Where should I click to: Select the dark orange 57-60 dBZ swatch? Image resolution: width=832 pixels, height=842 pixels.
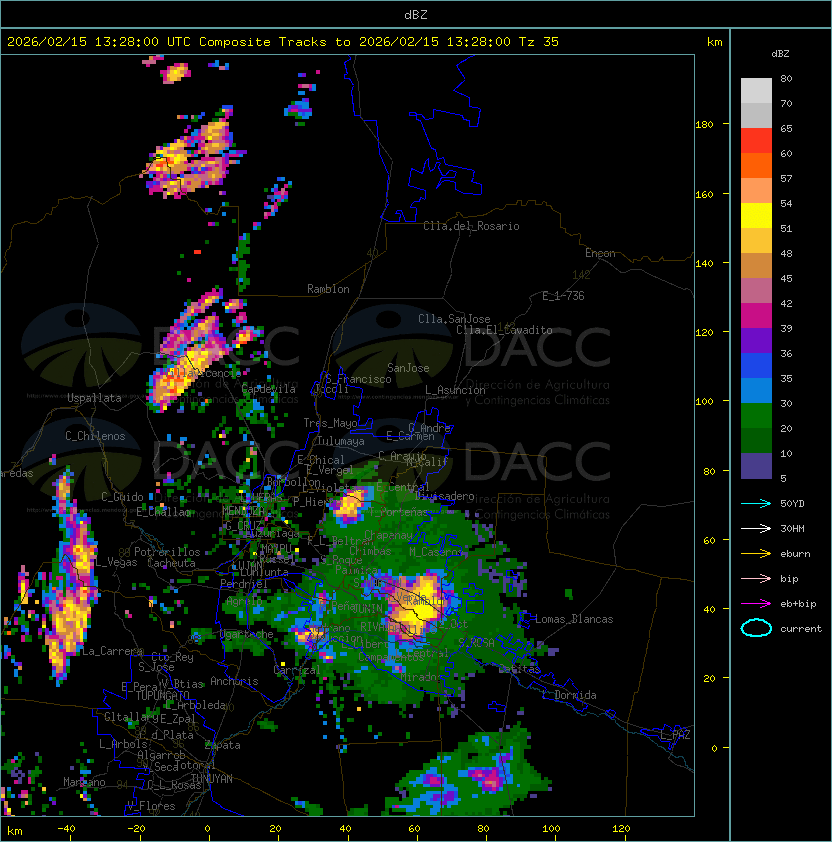[756, 165]
